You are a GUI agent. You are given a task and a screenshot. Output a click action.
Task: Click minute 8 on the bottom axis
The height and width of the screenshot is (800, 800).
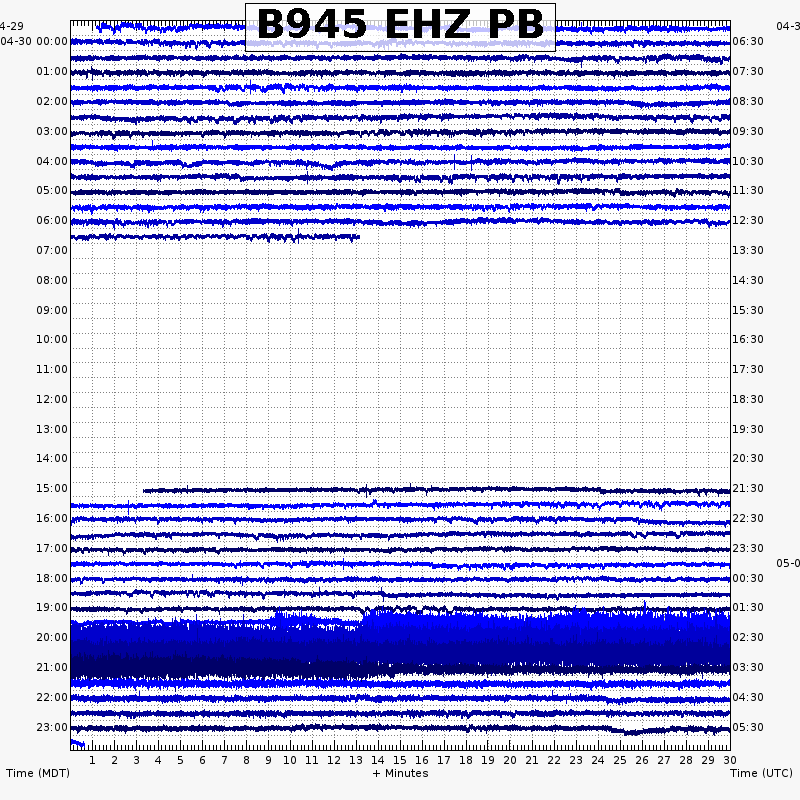coord(246,760)
